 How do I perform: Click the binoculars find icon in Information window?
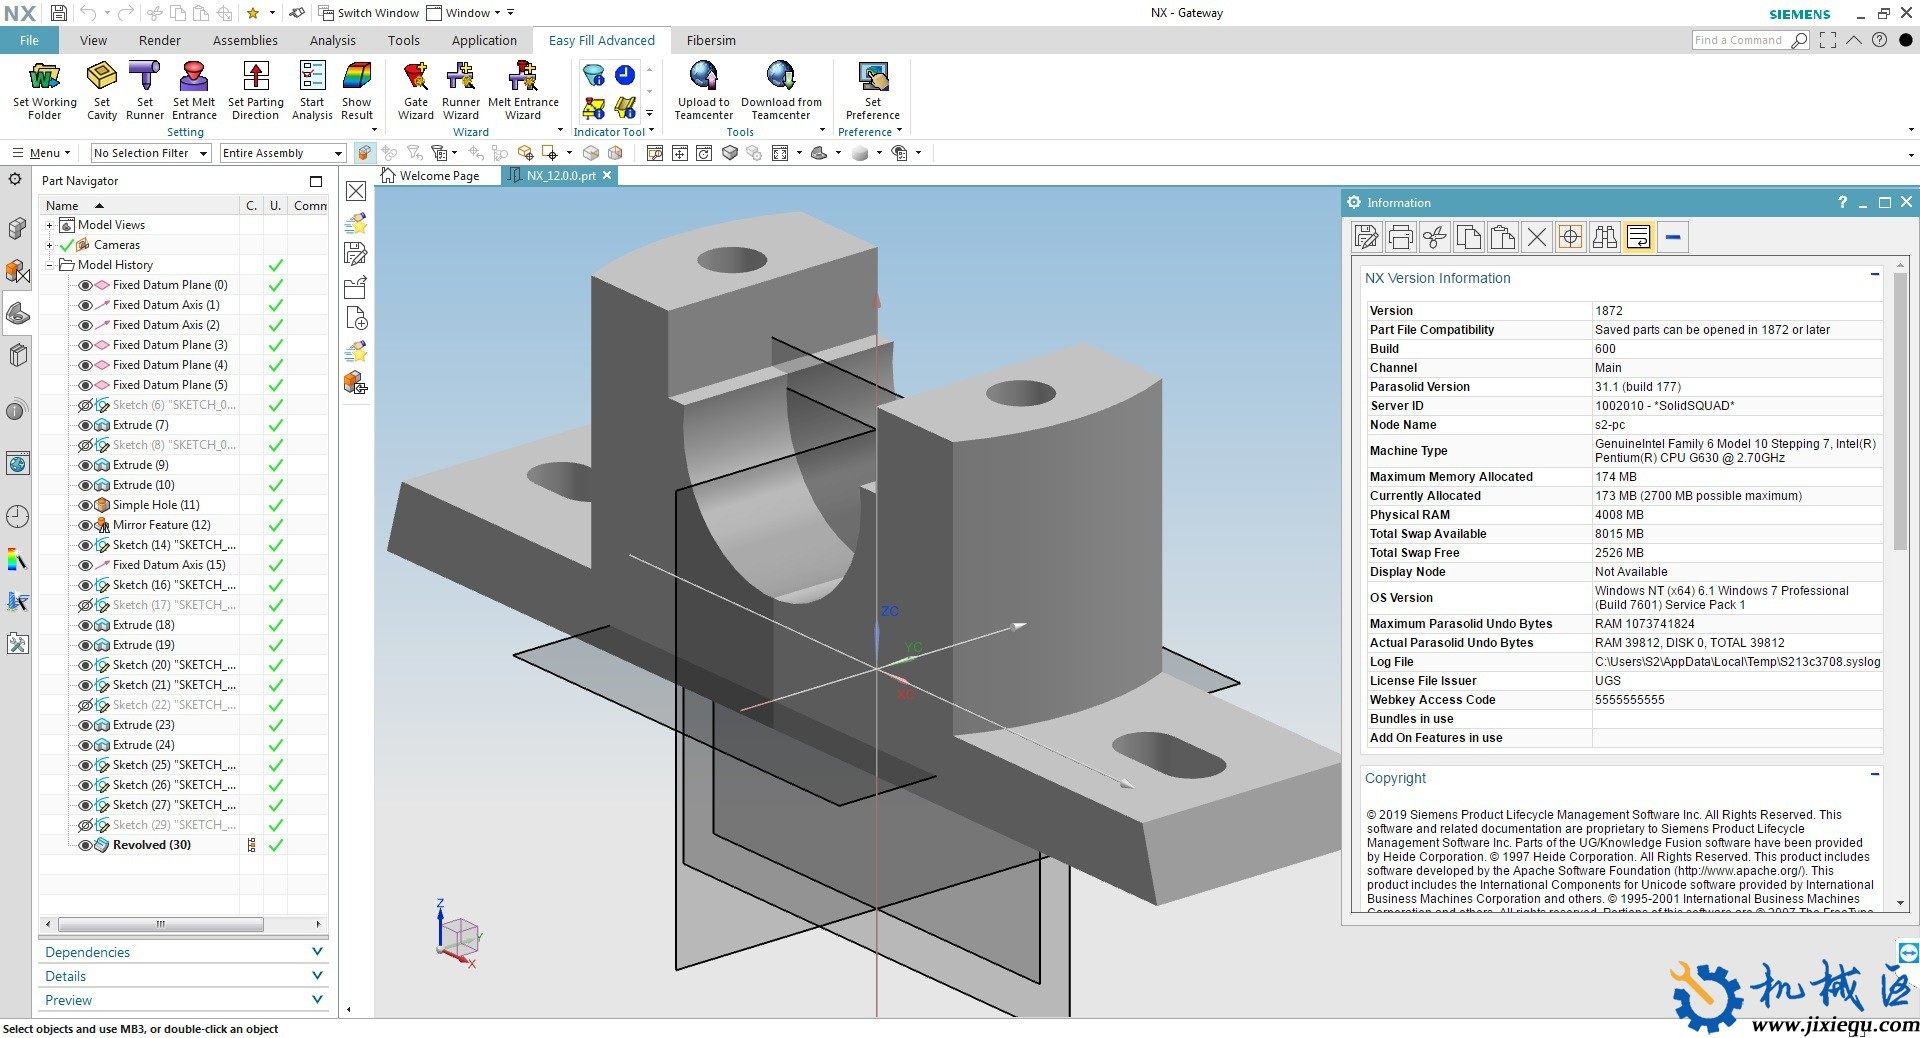click(1605, 237)
